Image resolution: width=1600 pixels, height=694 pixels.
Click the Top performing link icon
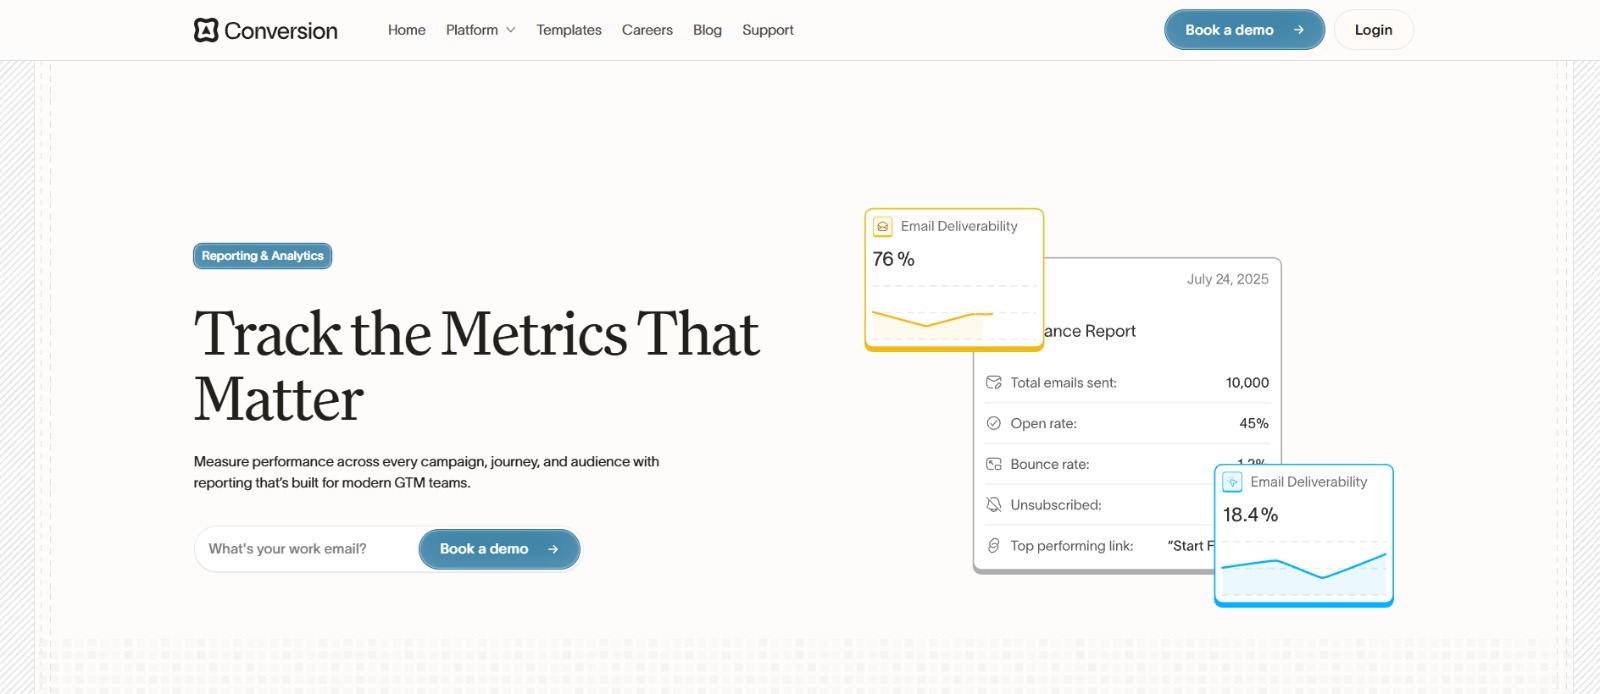994,546
